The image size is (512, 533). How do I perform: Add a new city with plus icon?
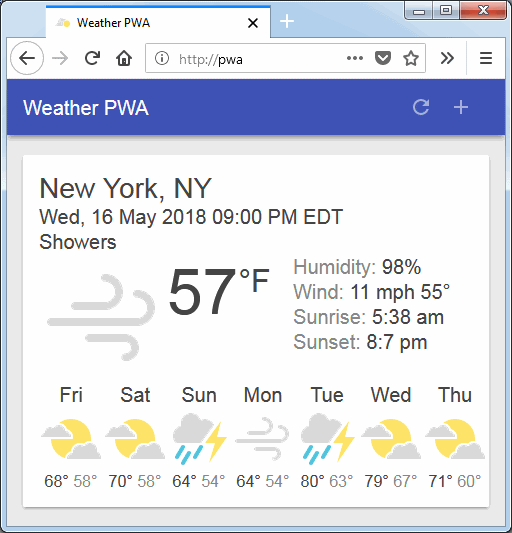(x=461, y=107)
